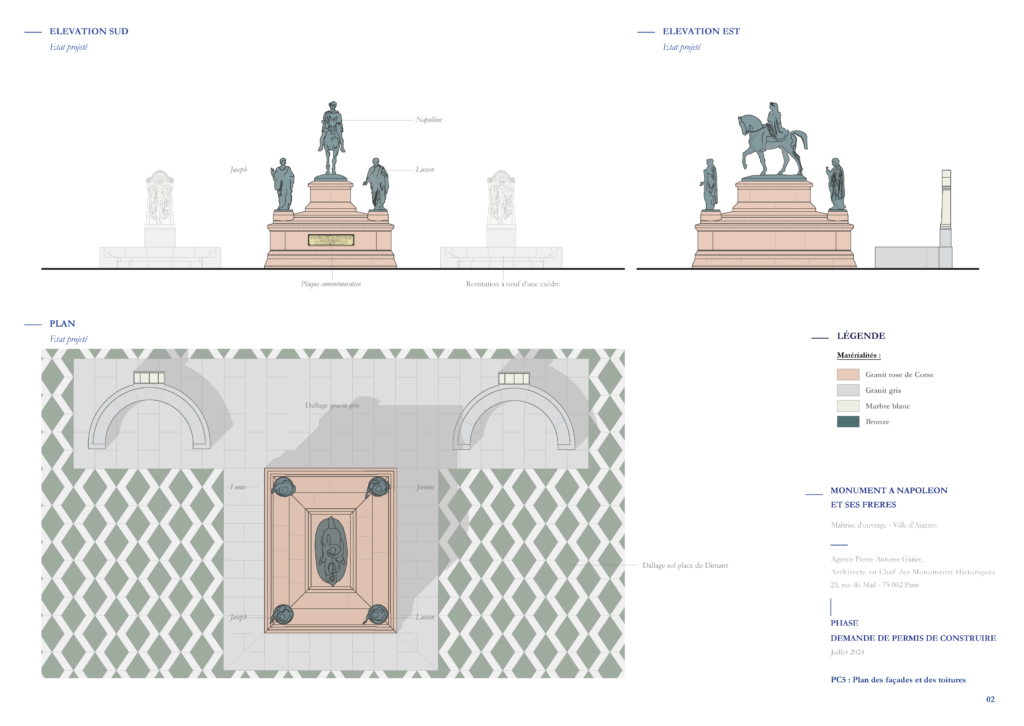
Task: Click the horse statue in the east elevation
Action: pos(772,142)
